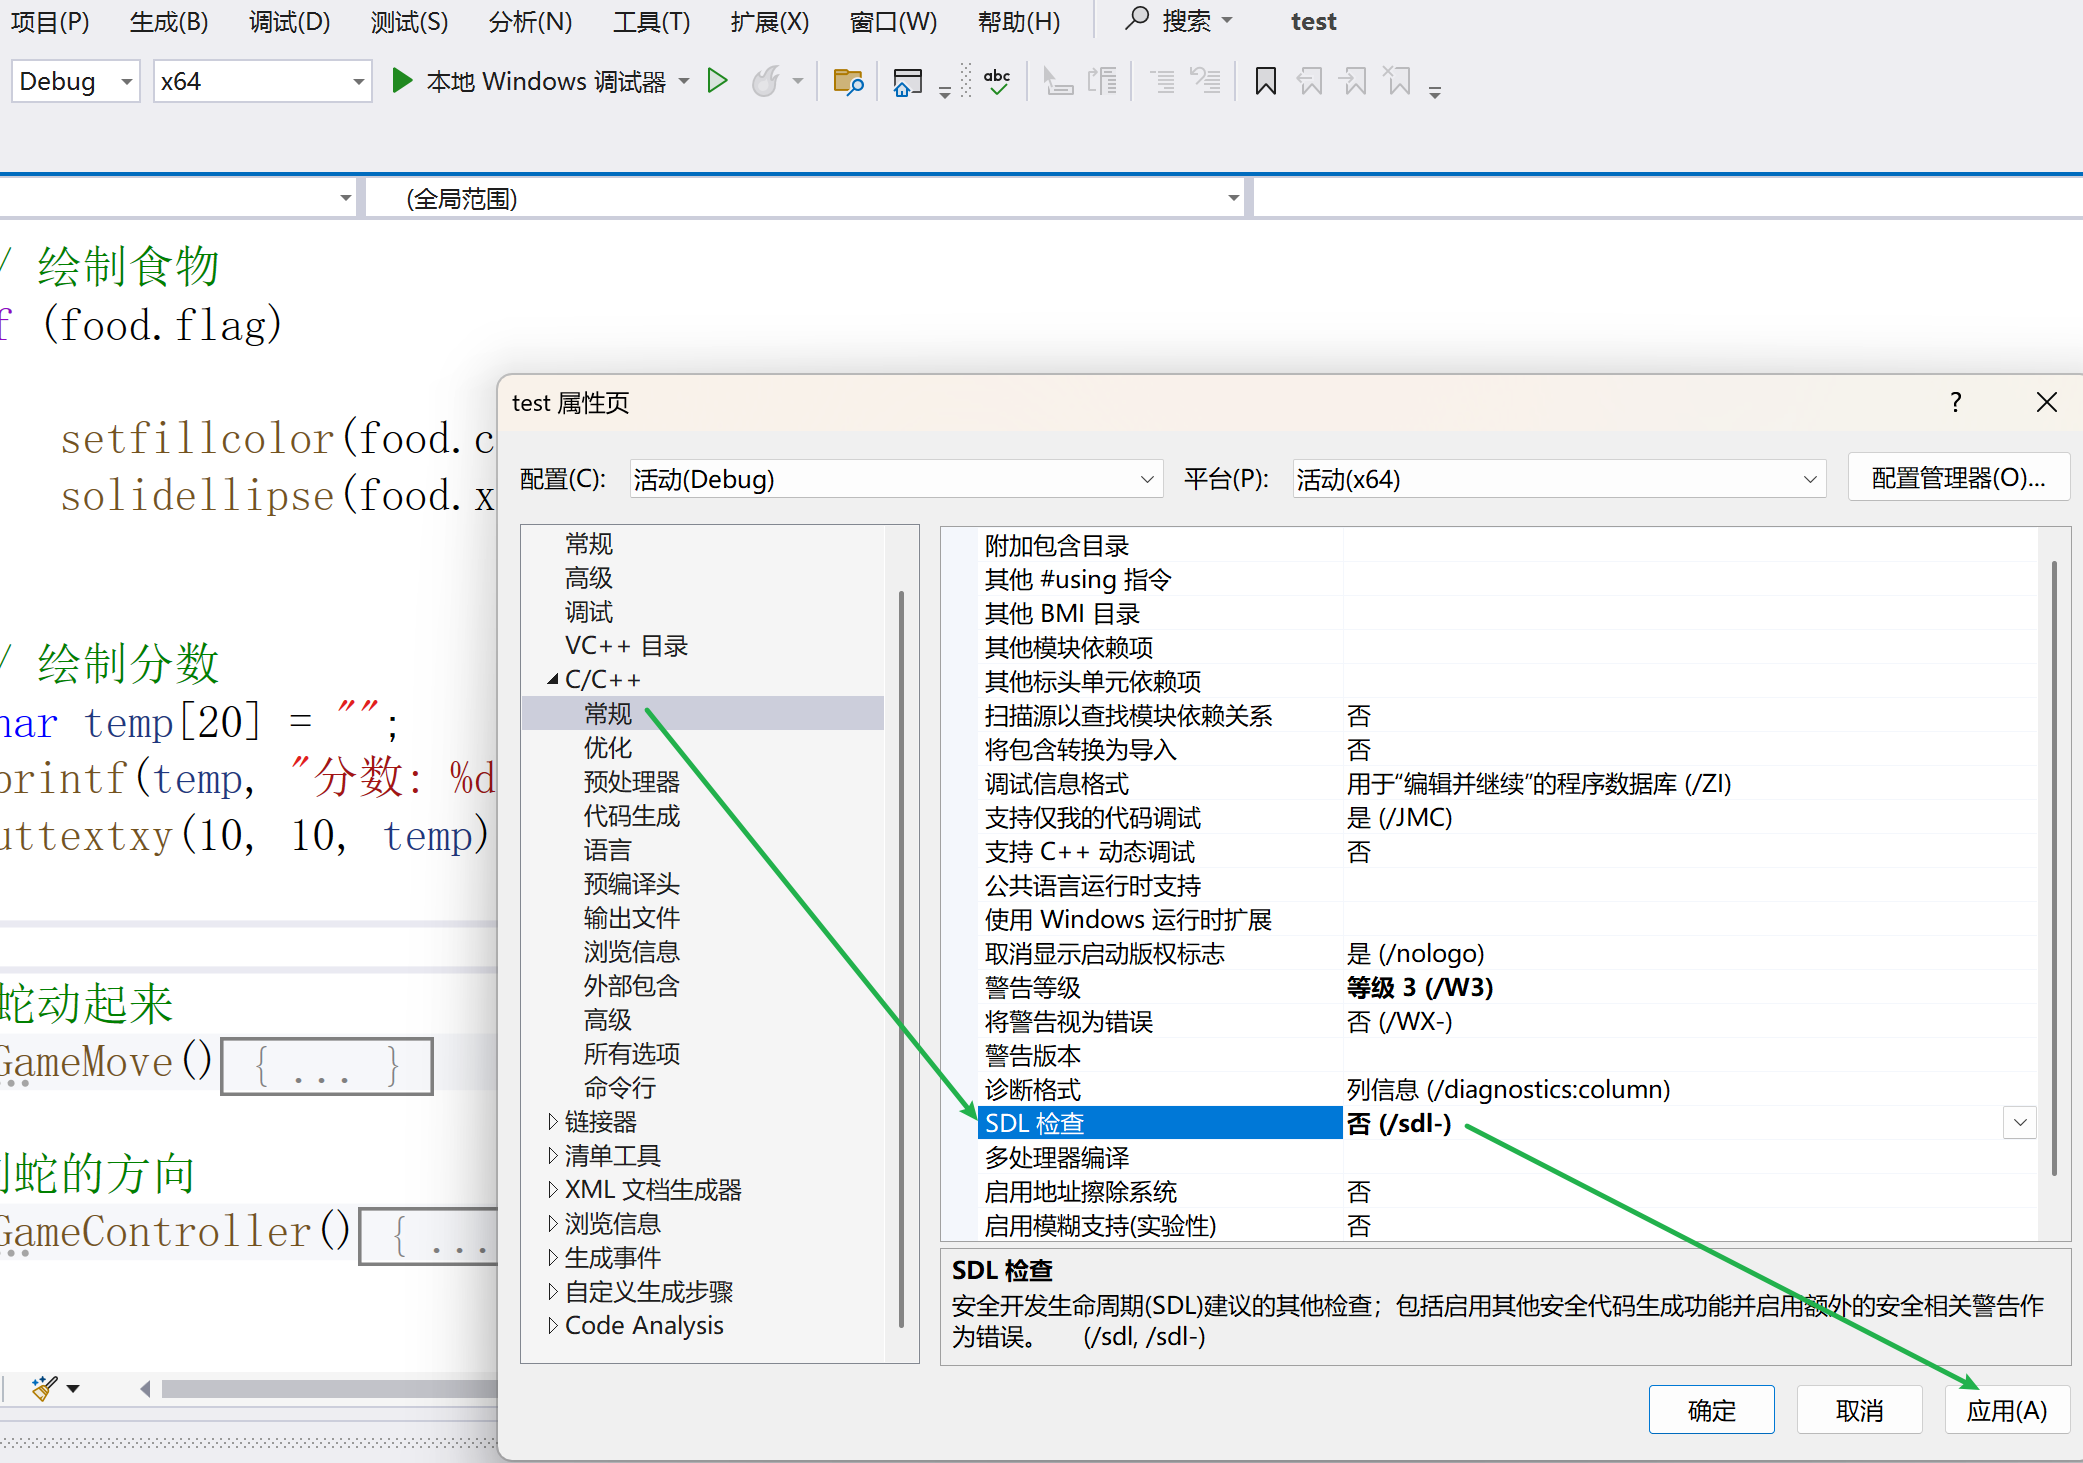
Task: Click the editor horizontal scrollbar left arrow
Action: click(x=146, y=1388)
